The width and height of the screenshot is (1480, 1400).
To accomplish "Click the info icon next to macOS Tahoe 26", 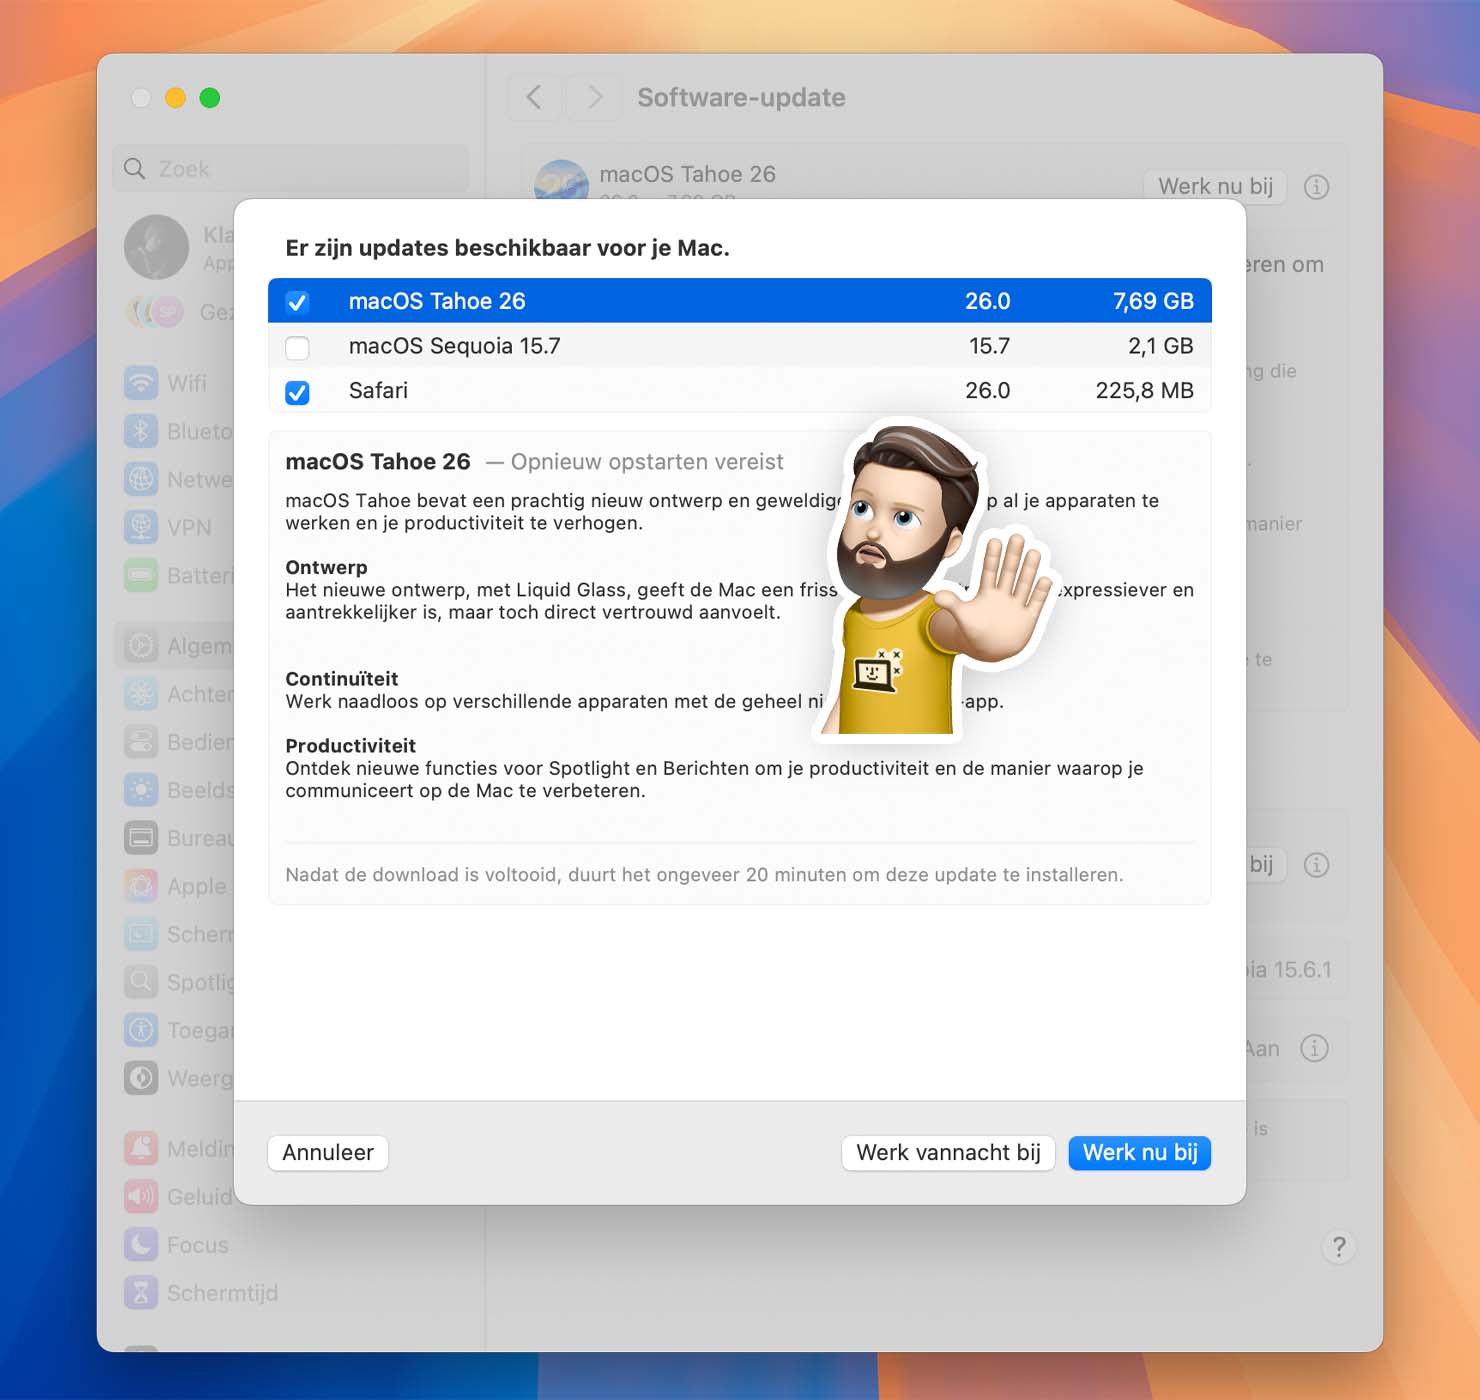I will 1317,187.
